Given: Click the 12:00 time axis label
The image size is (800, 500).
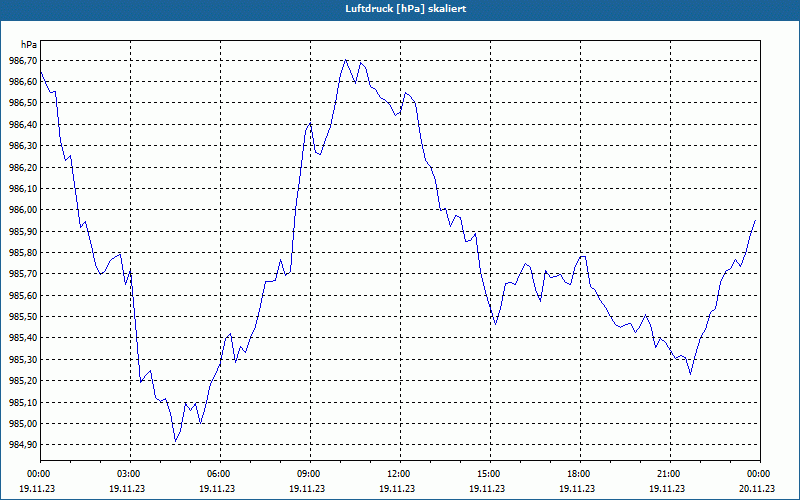Looking at the screenshot, I should click(400, 473).
